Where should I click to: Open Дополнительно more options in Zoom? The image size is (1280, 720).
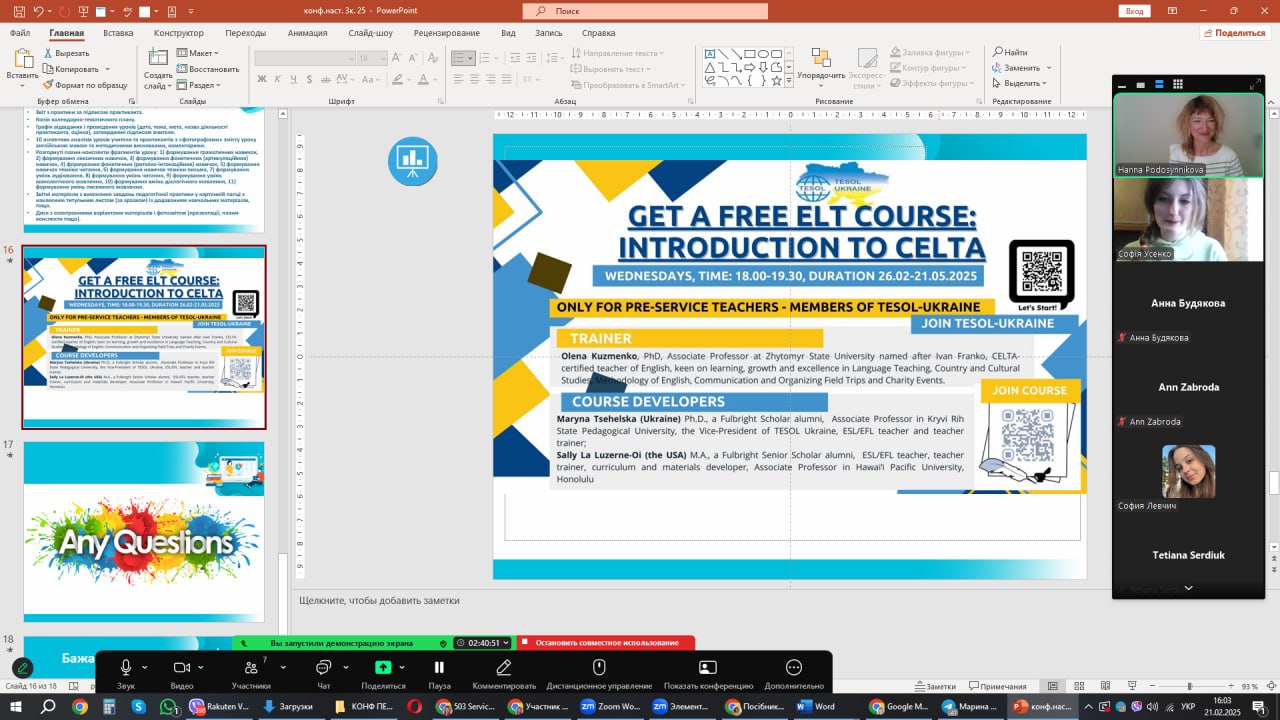pyautogui.click(x=794, y=673)
